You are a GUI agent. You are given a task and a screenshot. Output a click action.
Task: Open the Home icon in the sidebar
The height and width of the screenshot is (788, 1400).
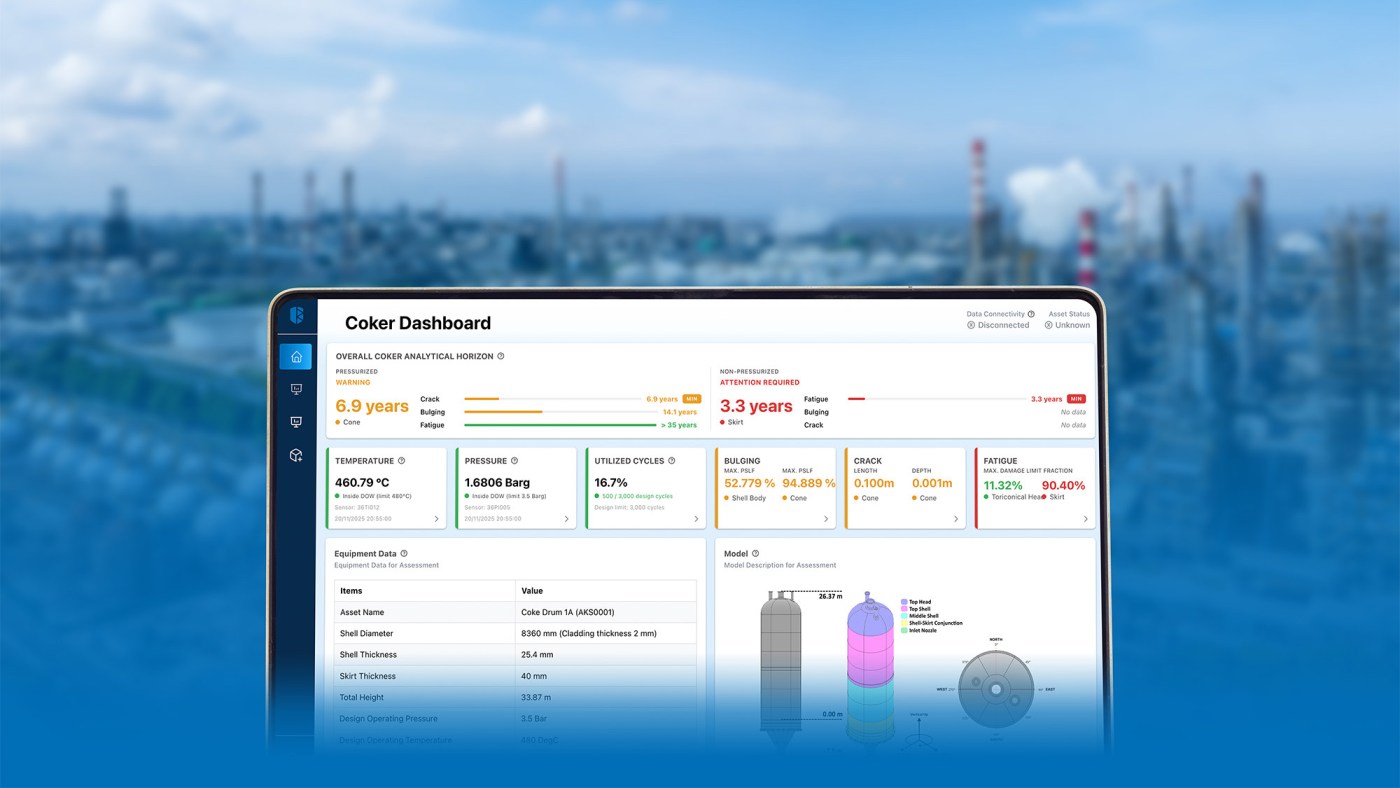(x=296, y=357)
